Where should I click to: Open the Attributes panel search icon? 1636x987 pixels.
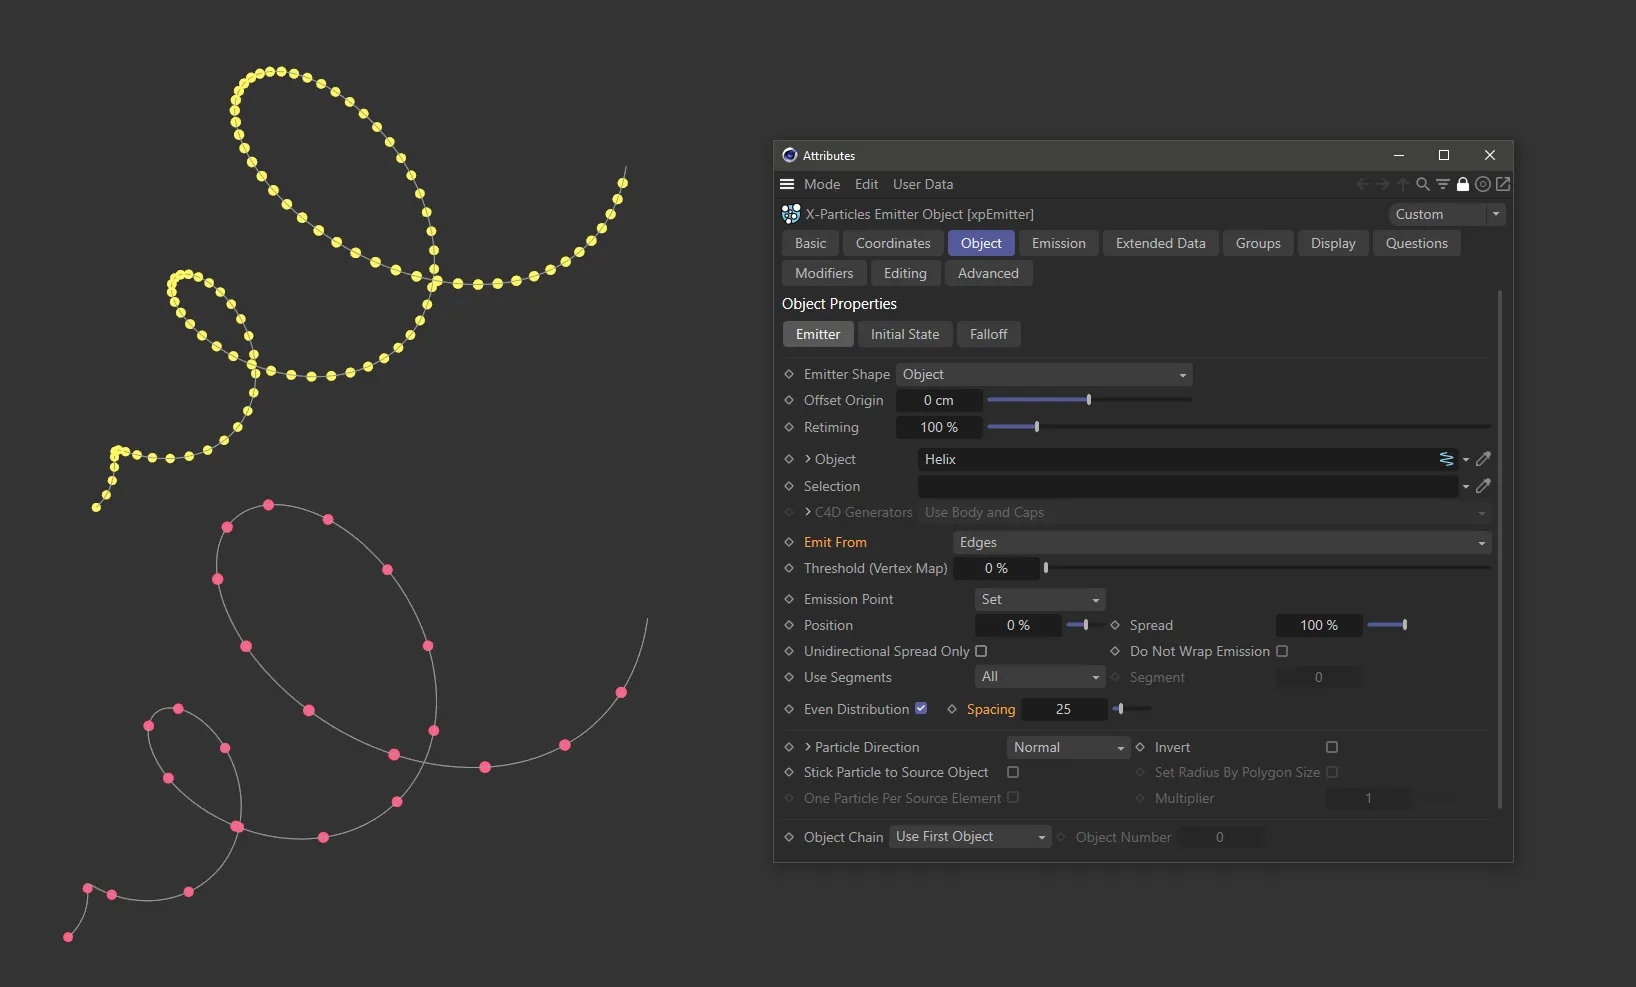(x=1422, y=184)
